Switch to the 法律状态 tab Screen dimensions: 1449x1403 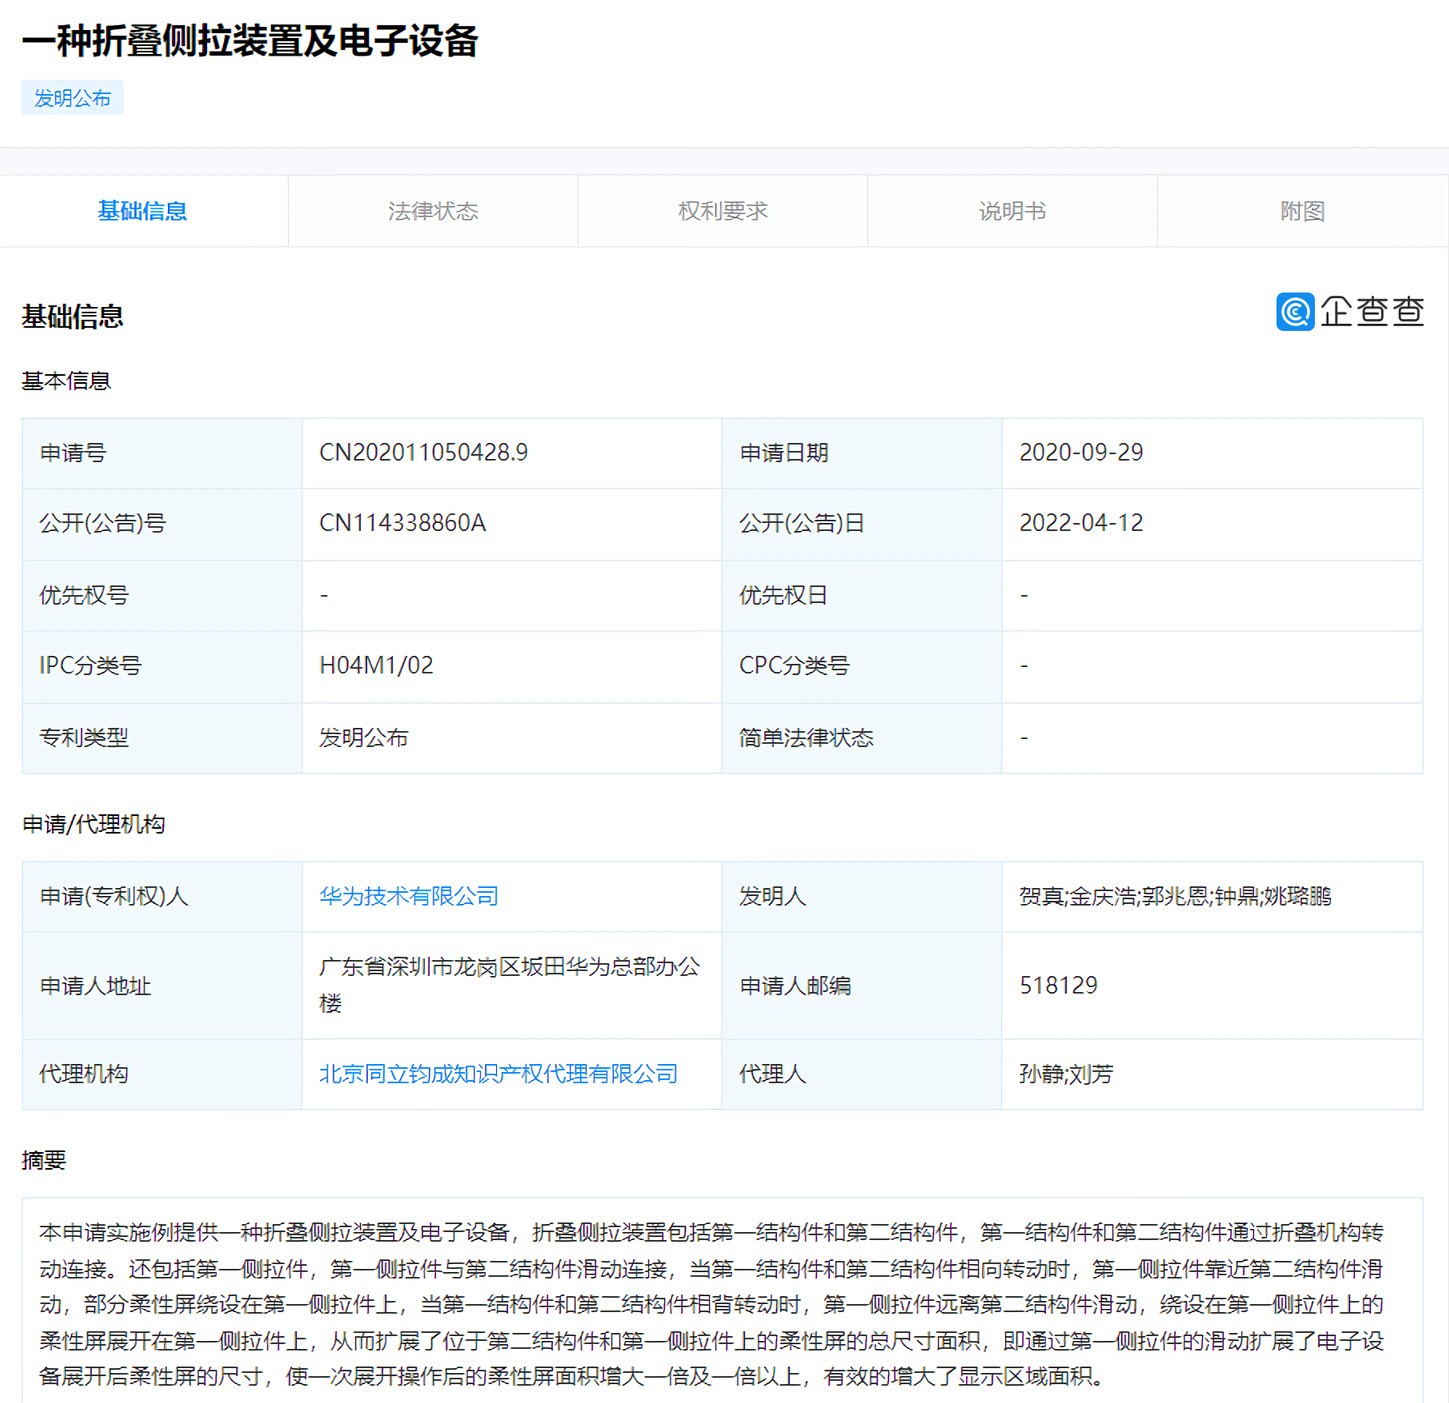click(x=433, y=211)
